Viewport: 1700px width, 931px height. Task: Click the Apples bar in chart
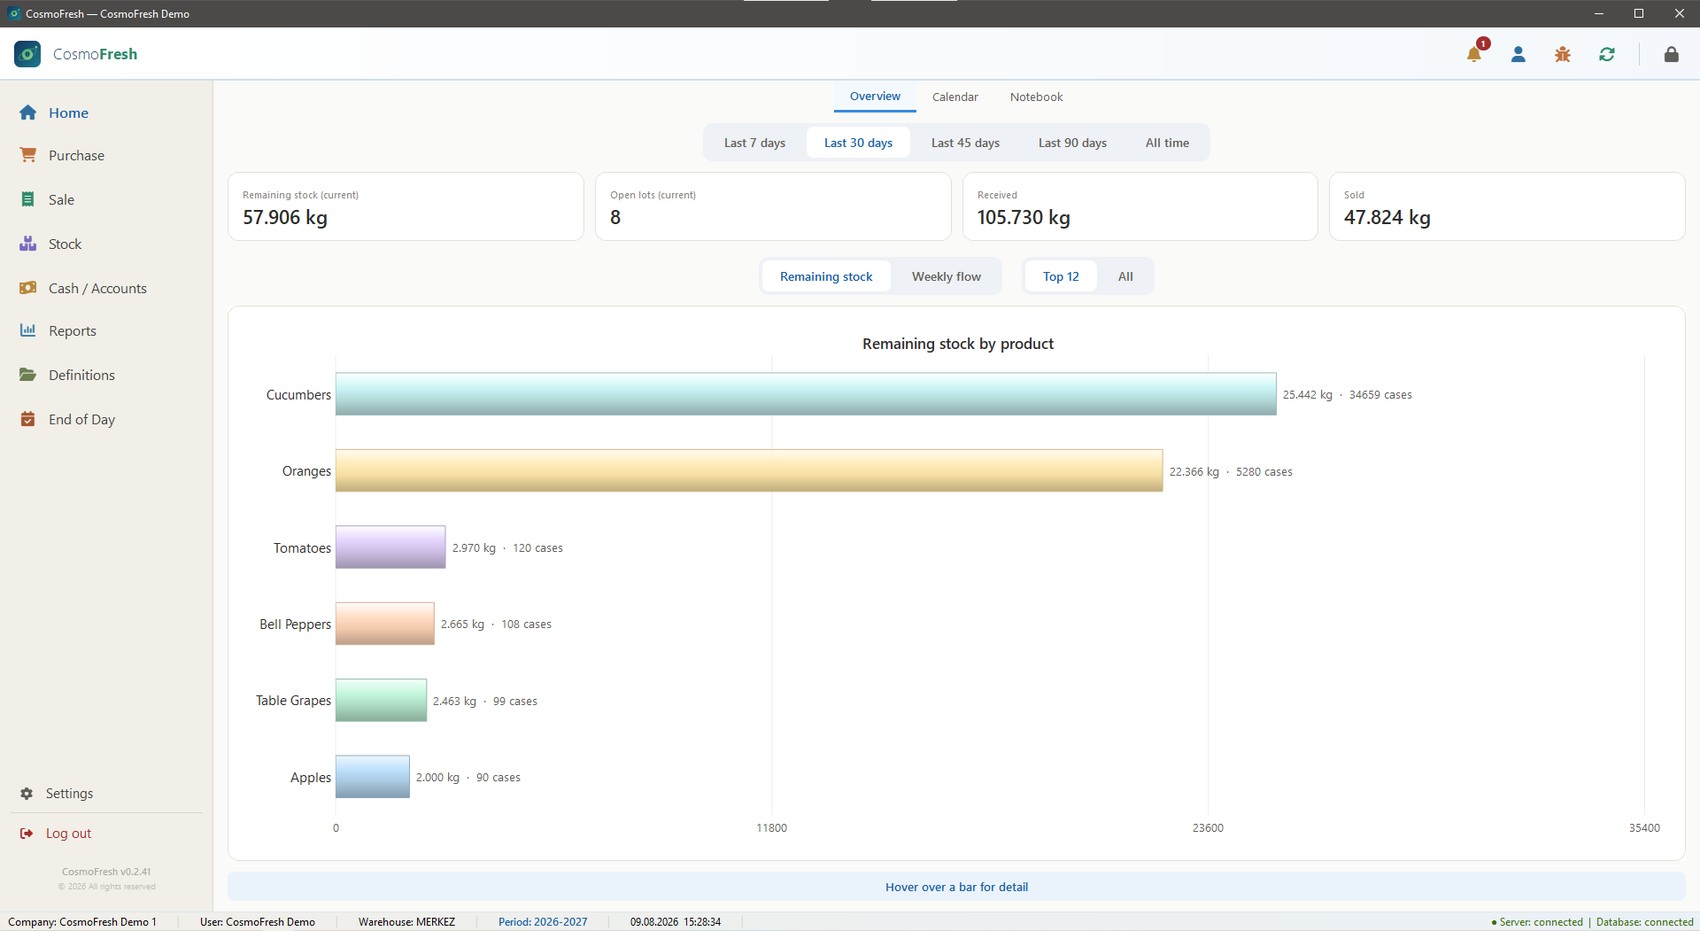[x=373, y=777]
